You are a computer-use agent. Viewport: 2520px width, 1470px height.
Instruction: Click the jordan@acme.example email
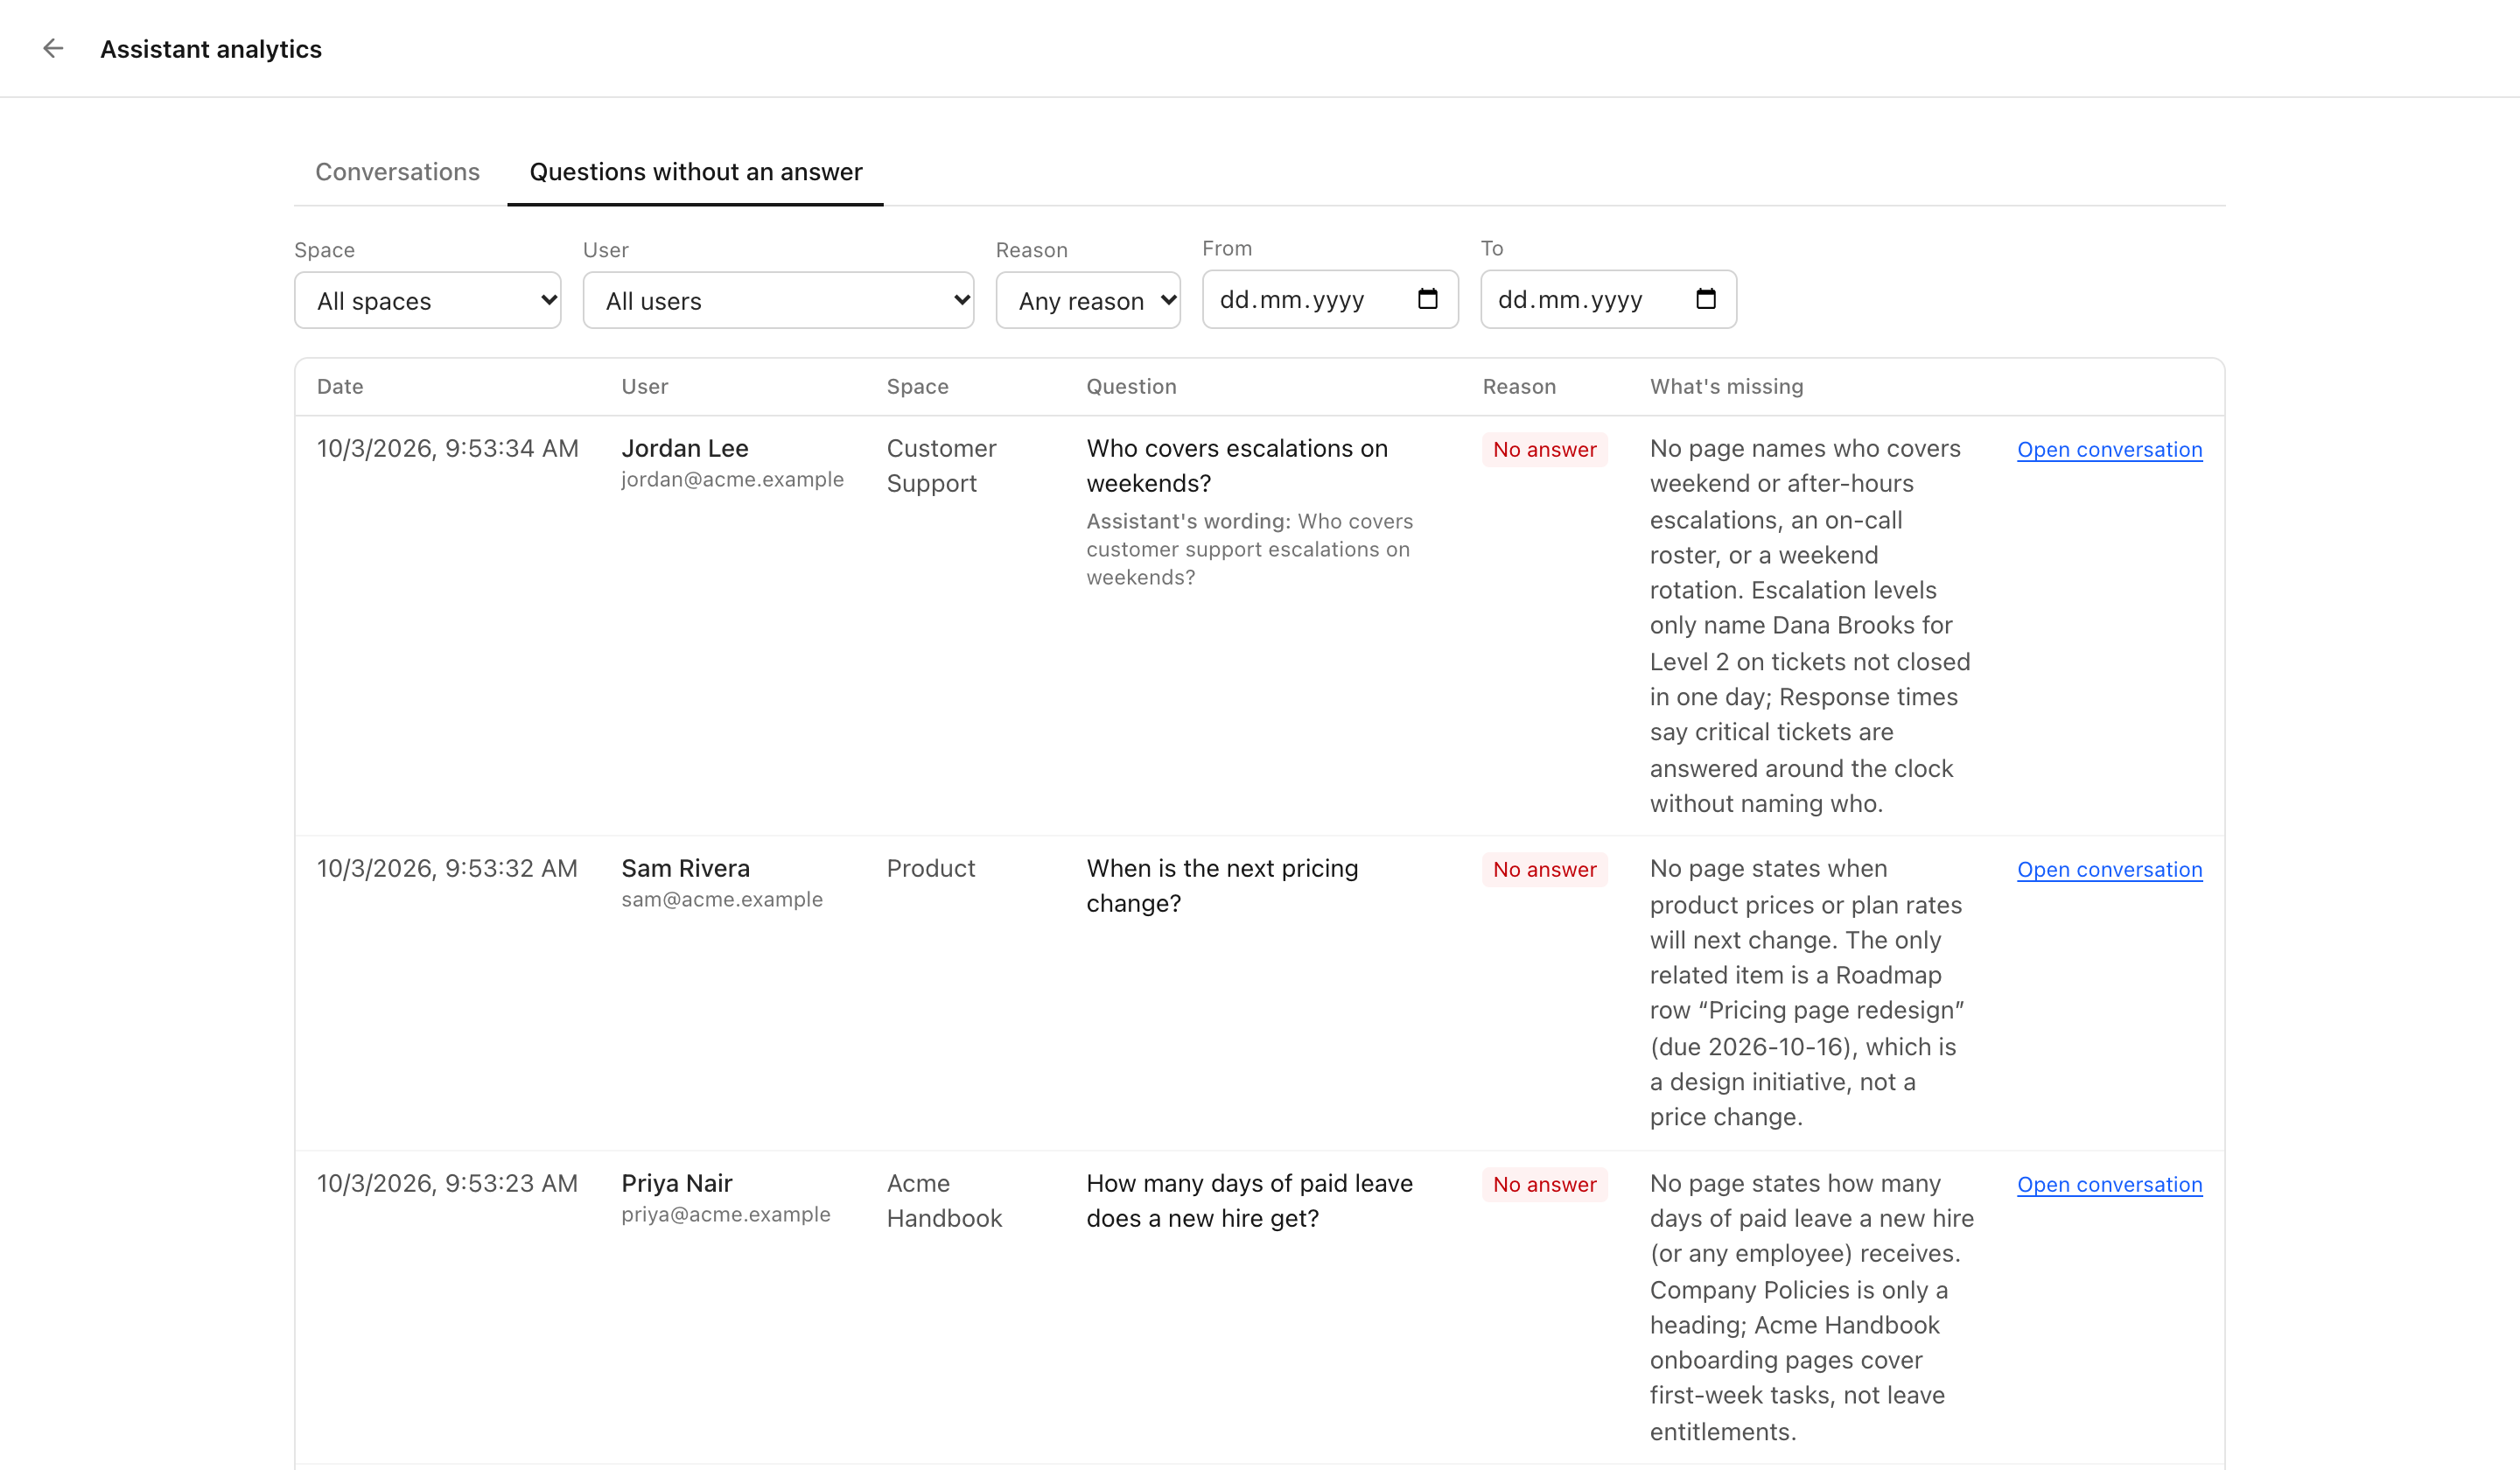pos(732,480)
